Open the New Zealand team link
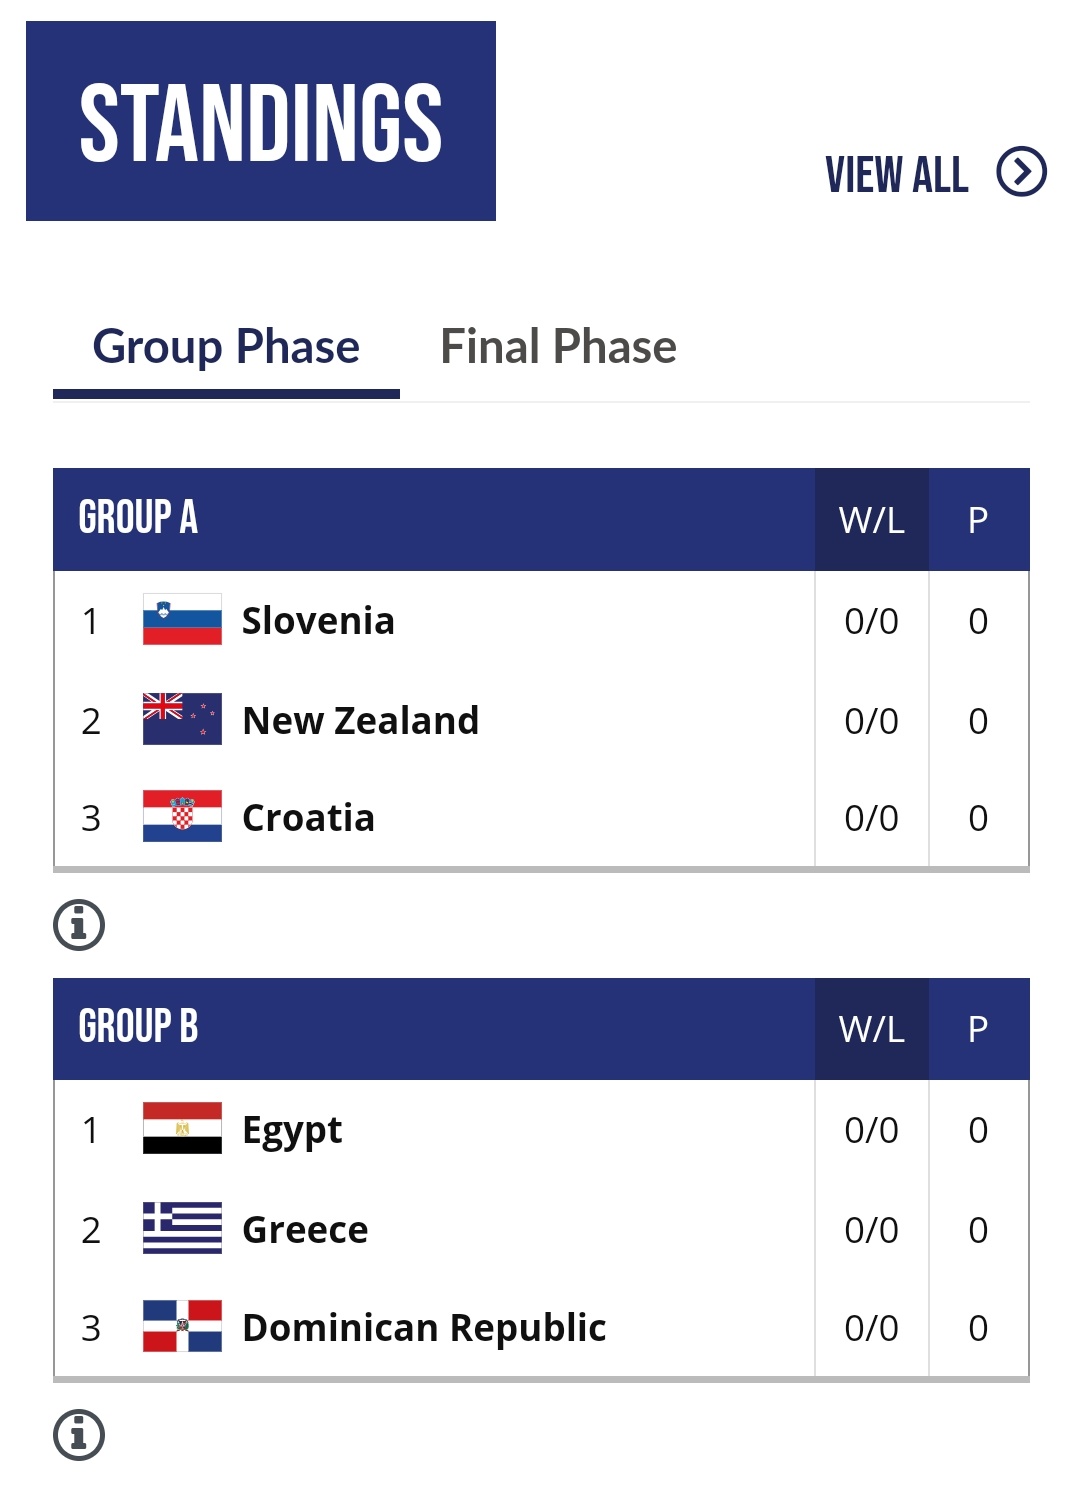 [360, 720]
